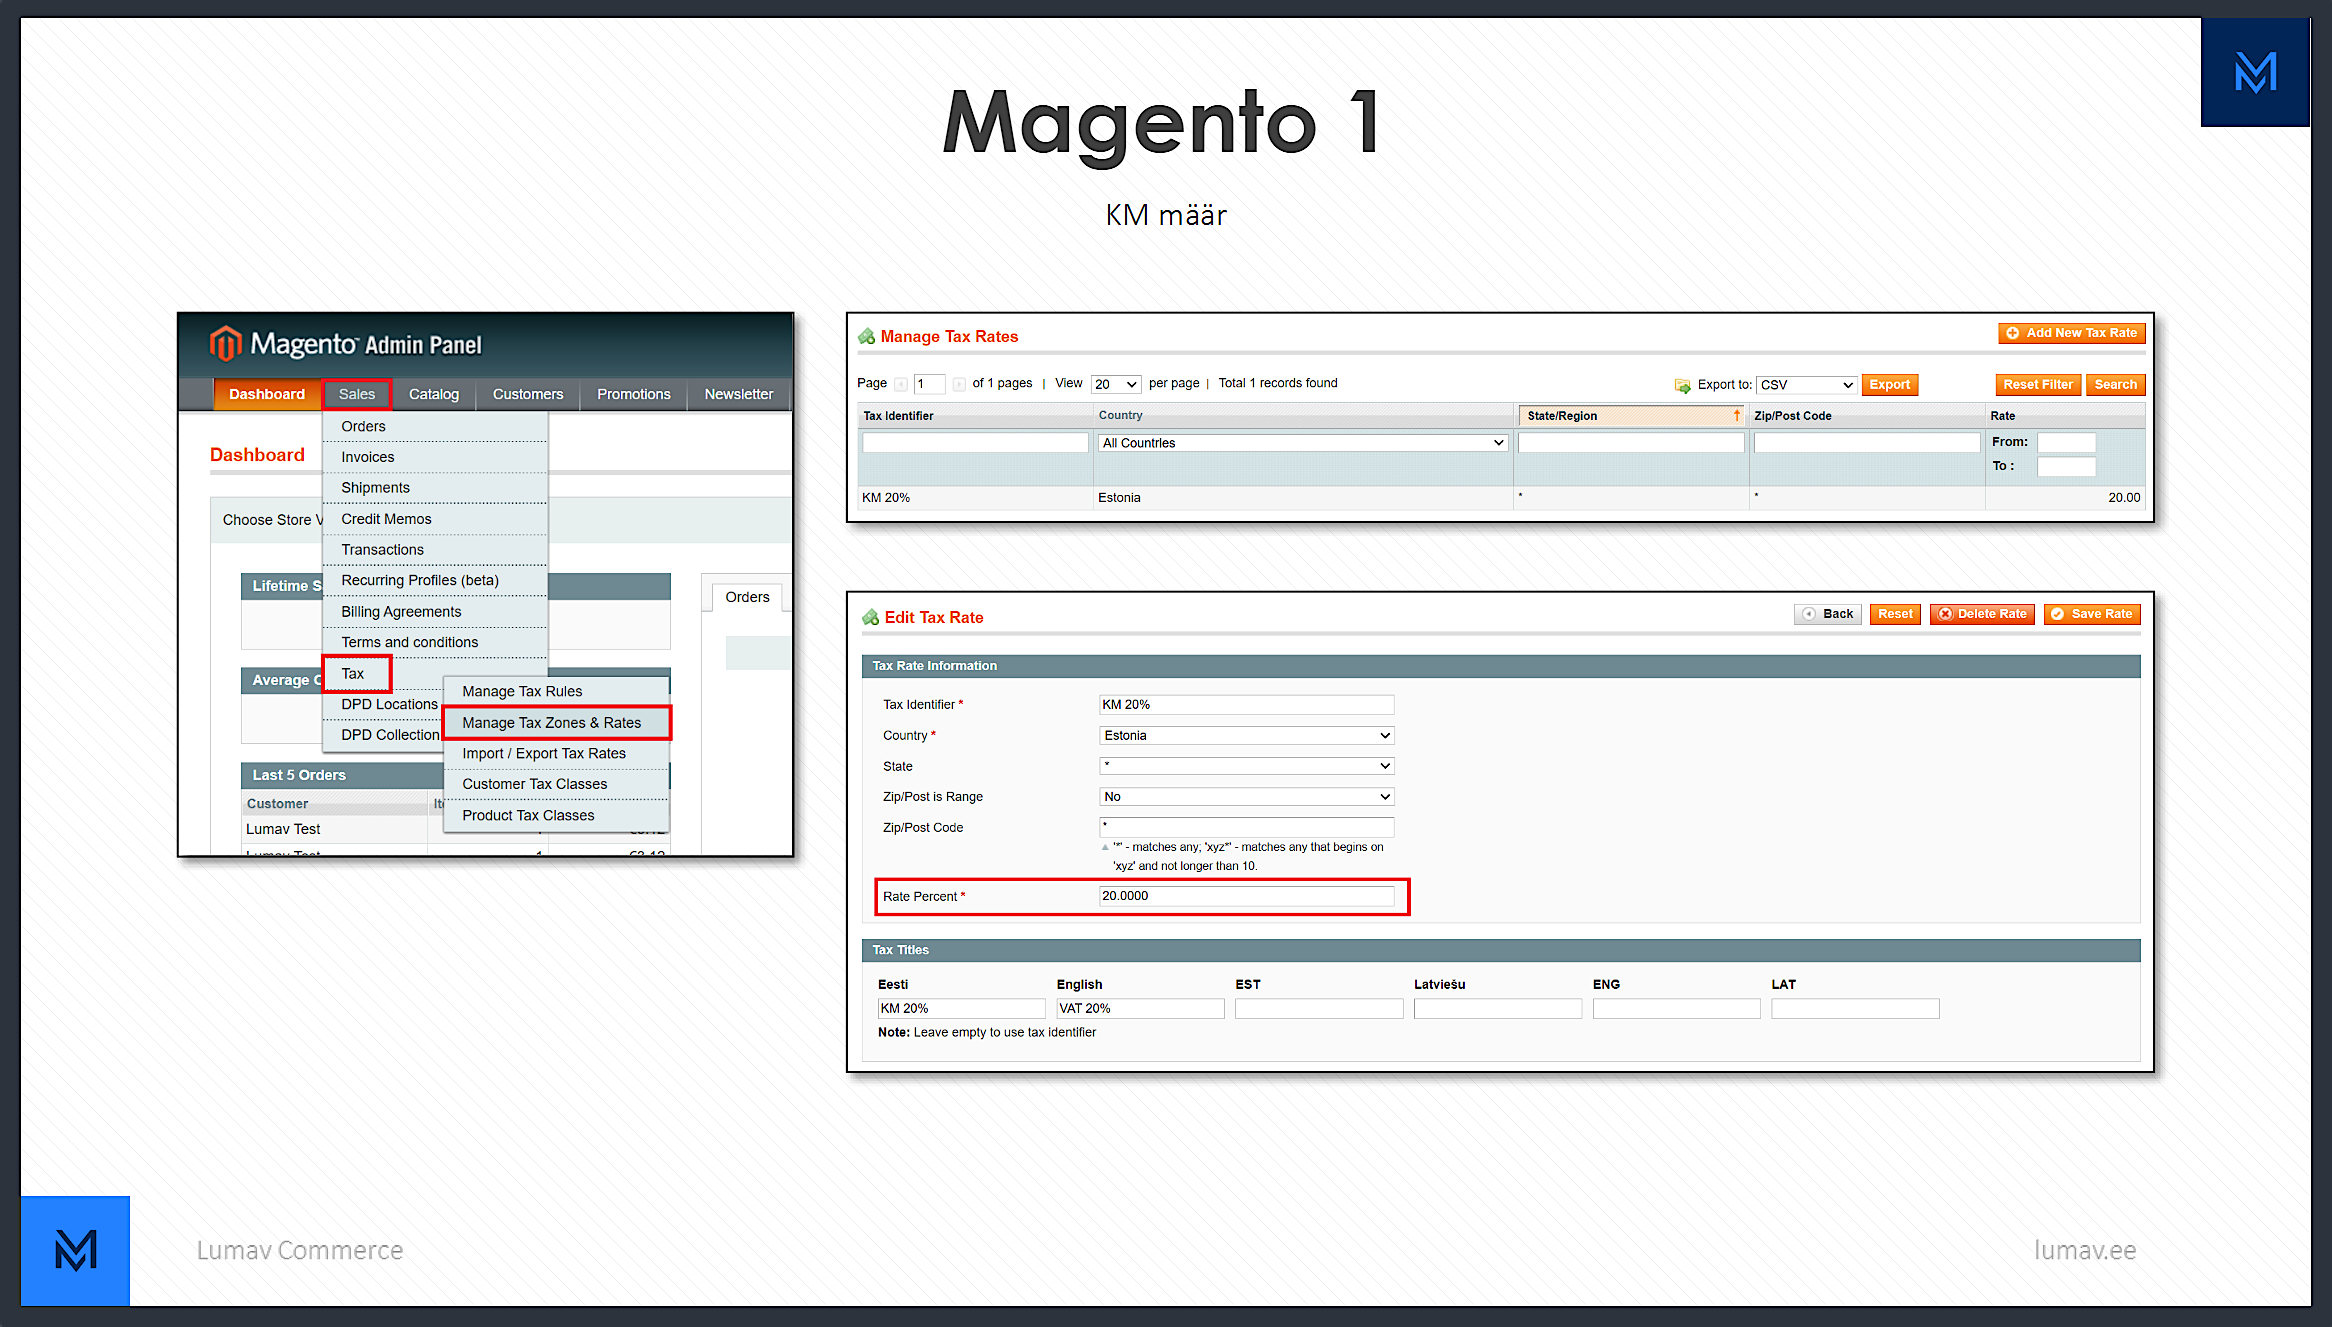Click the State/Region sort arrow
The width and height of the screenshot is (2332, 1327).
pyautogui.click(x=1737, y=415)
